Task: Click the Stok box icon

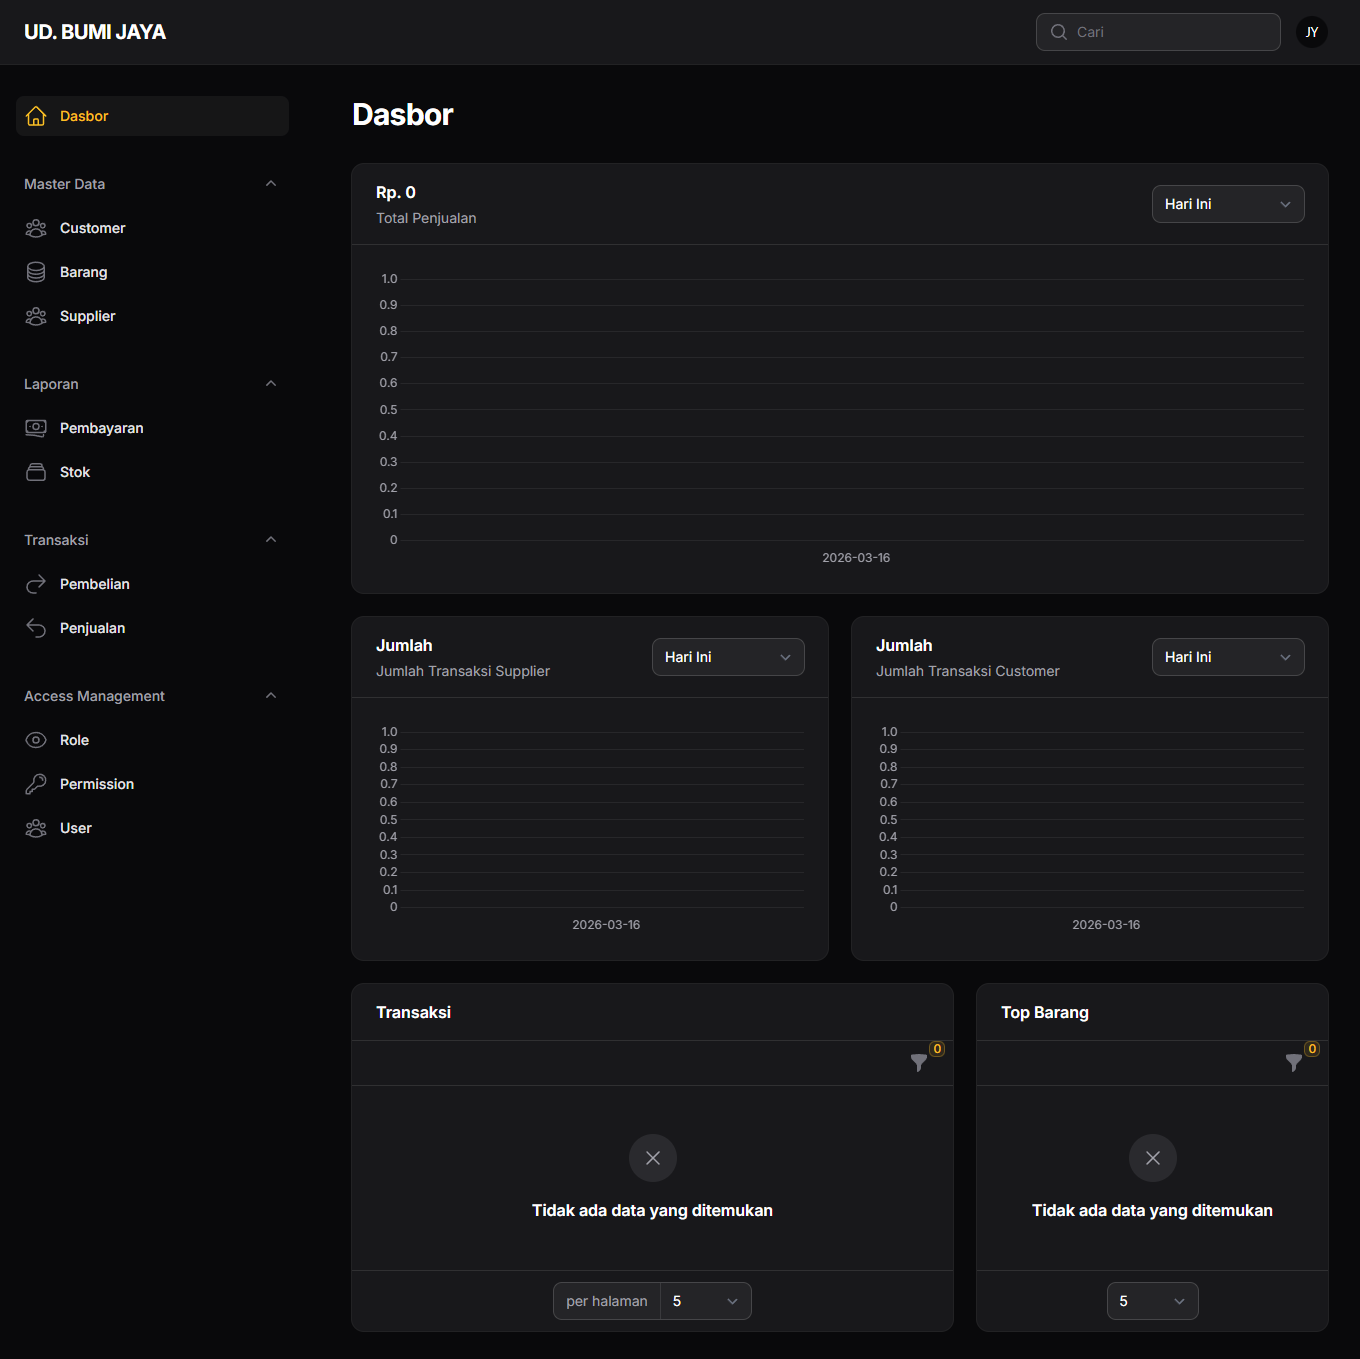Action: [x=36, y=472]
